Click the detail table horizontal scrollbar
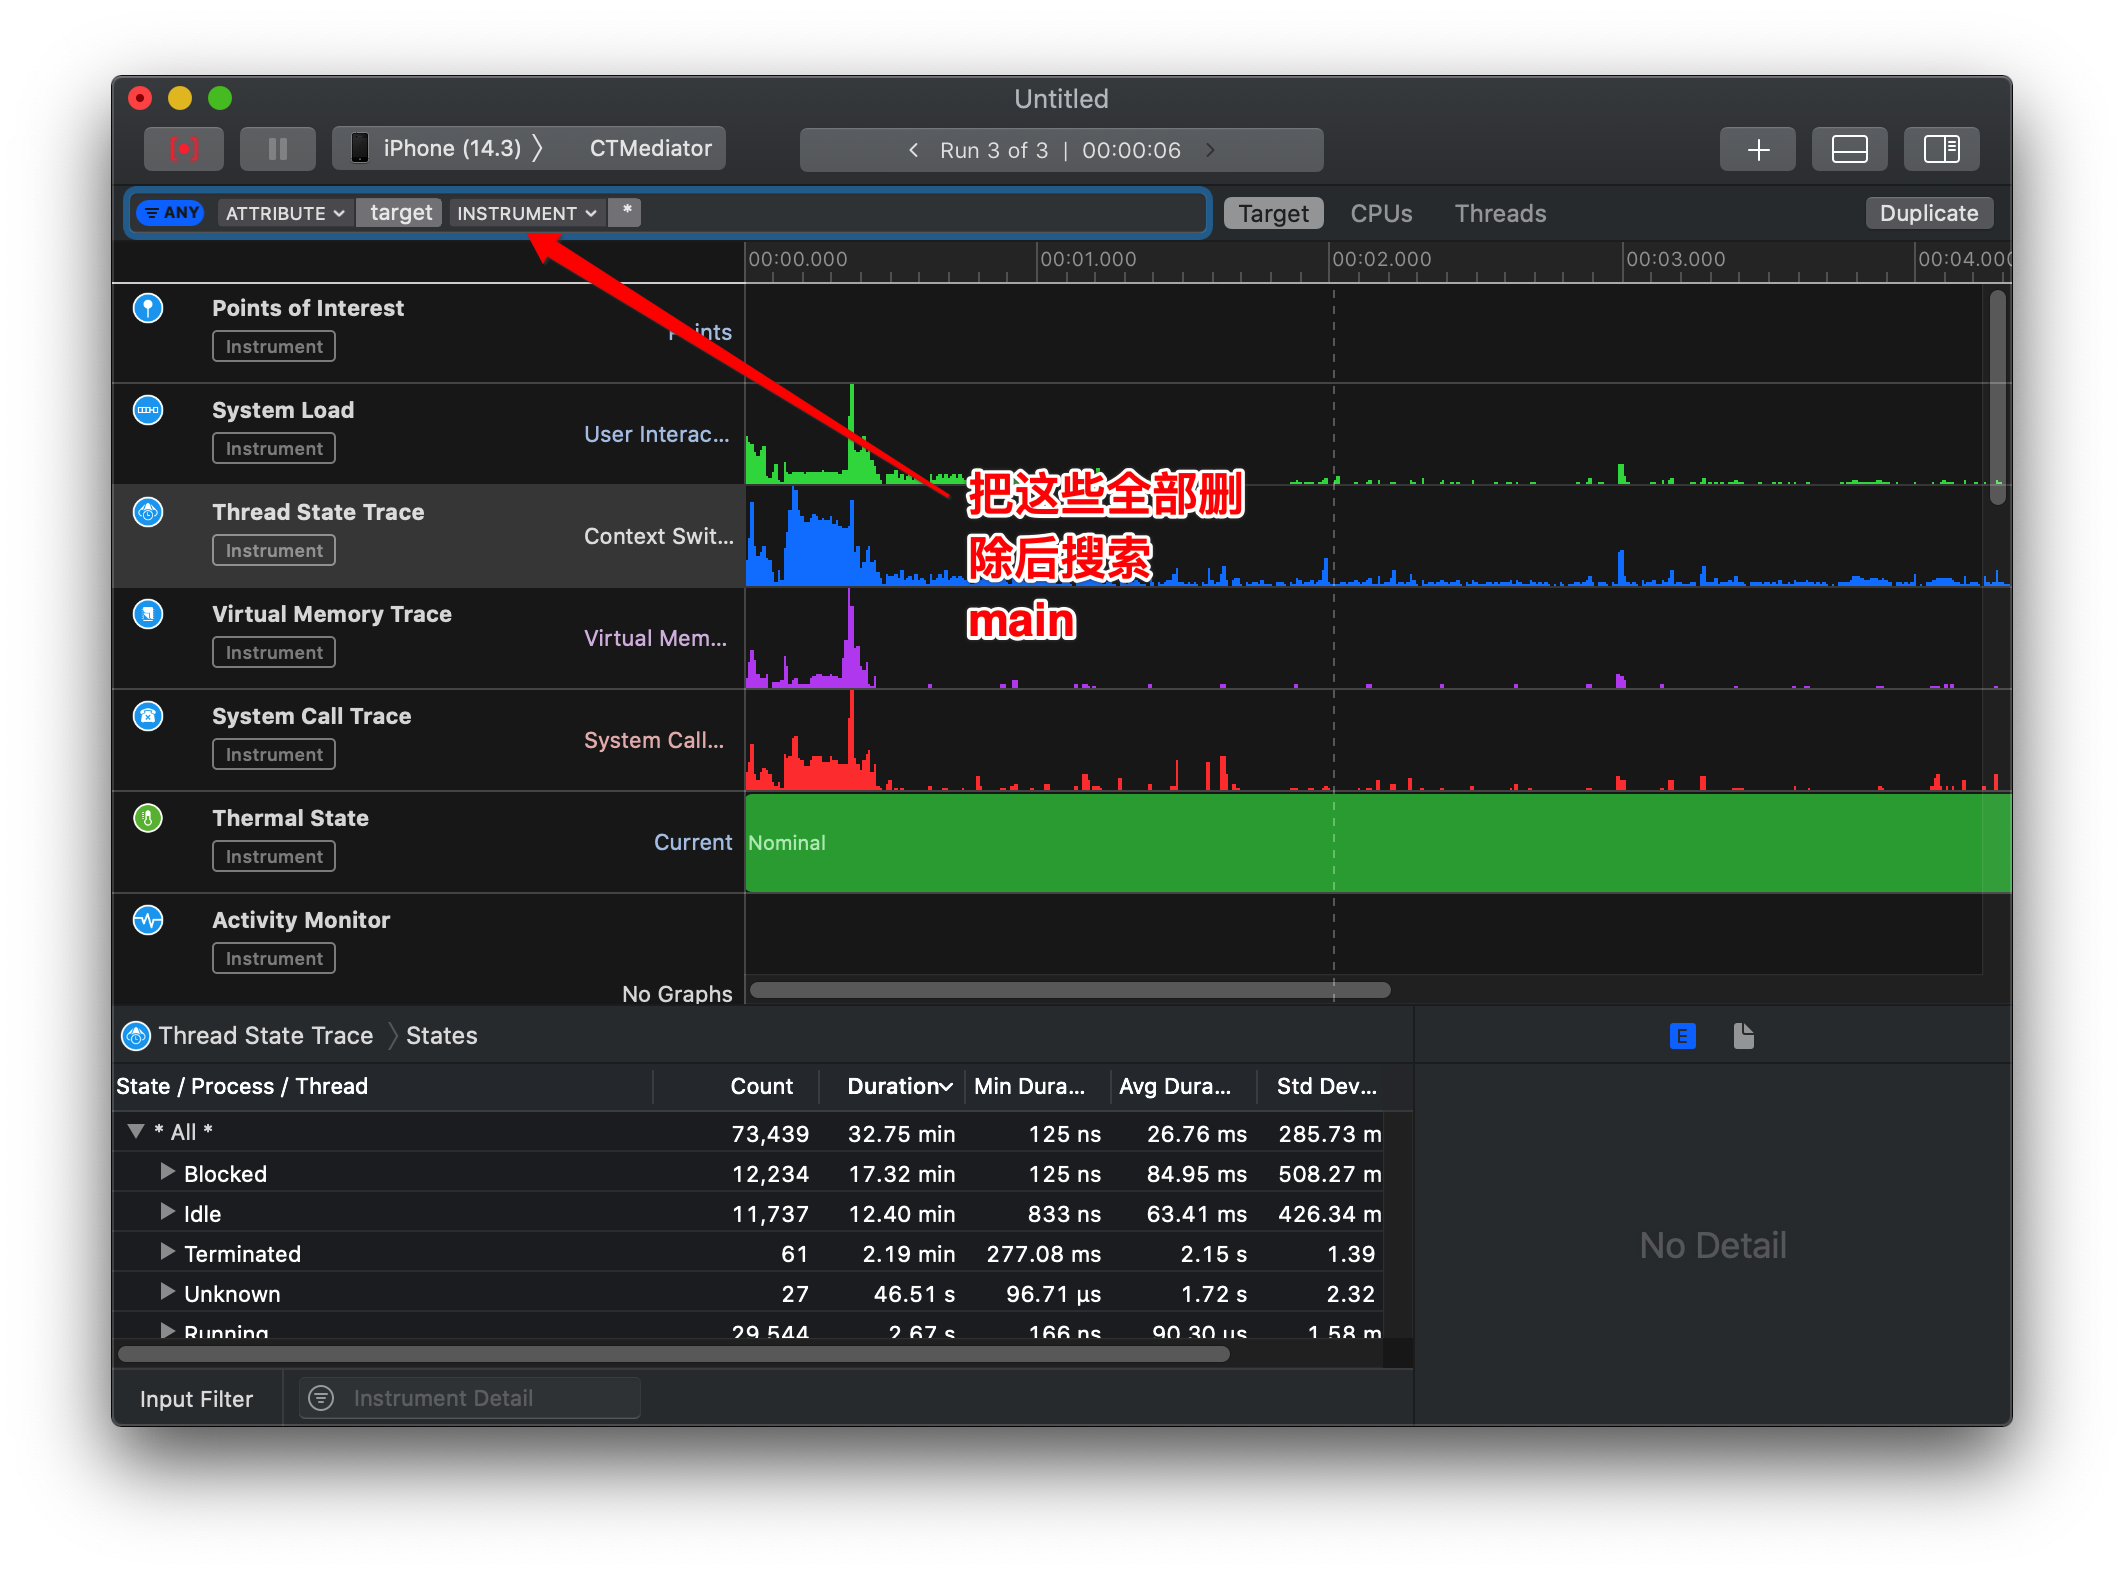The image size is (2124, 1574). tap(673, 1354)
